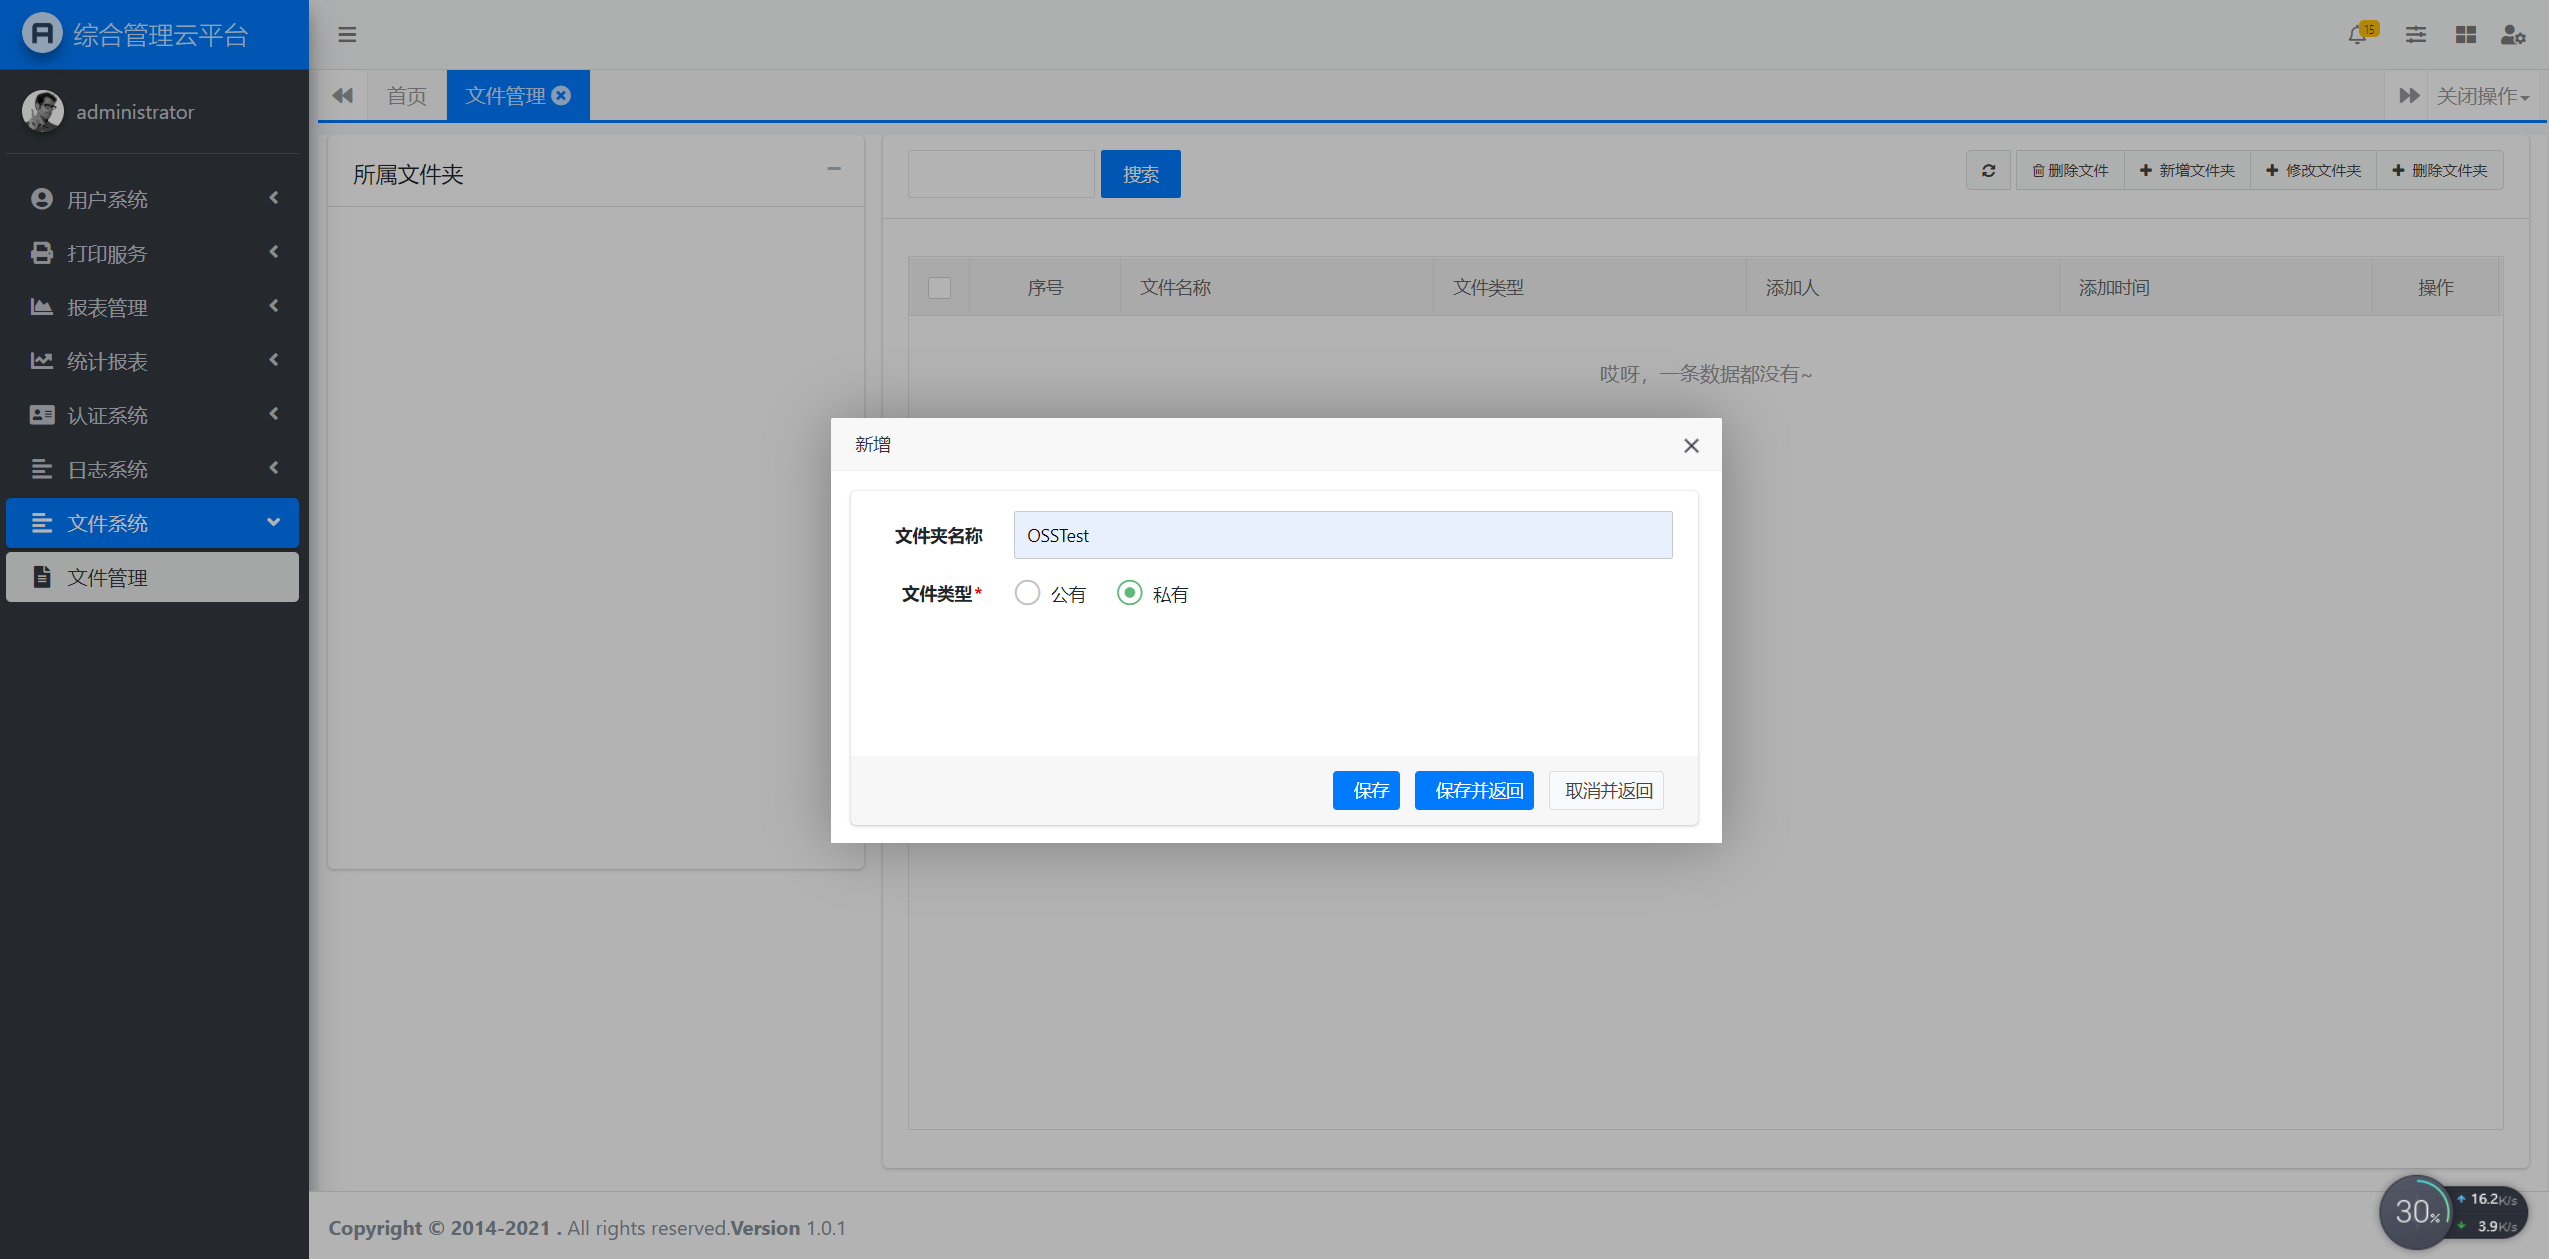Collapse the 文件系统 menu chevron

point(274,522)
